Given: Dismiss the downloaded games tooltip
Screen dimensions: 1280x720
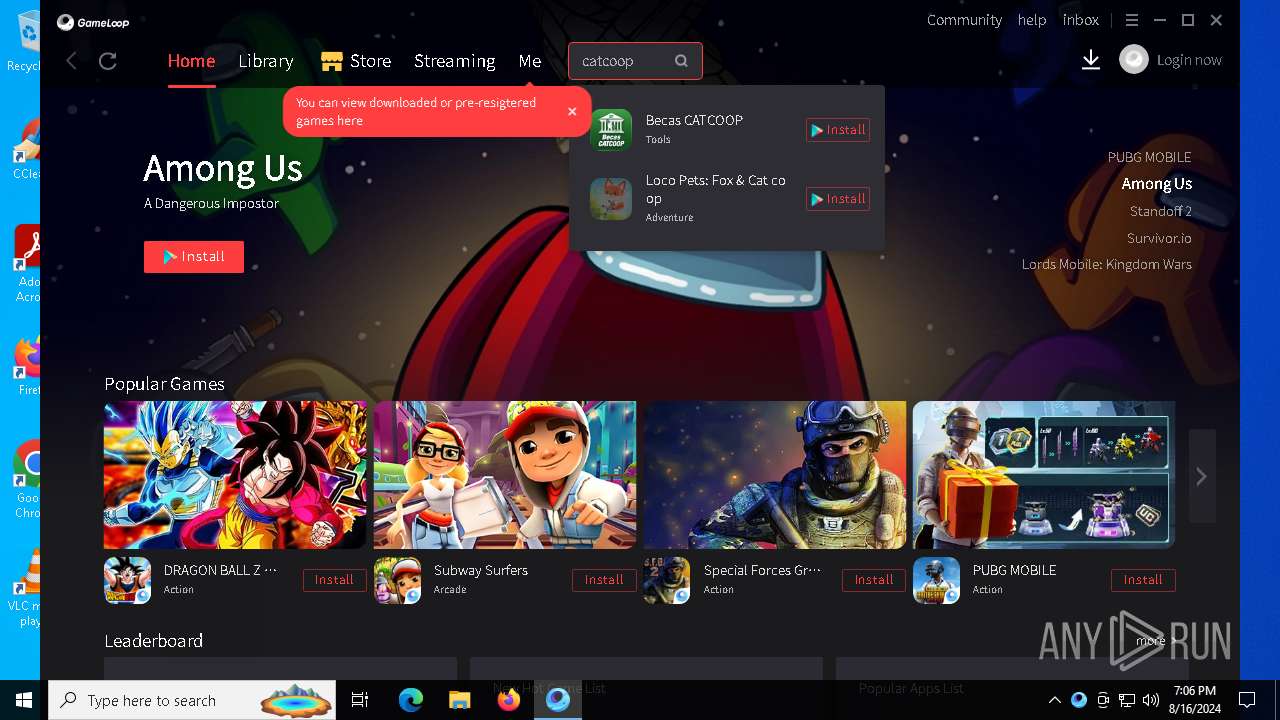Looking at the screenshot, I should [x=572, y=111].
